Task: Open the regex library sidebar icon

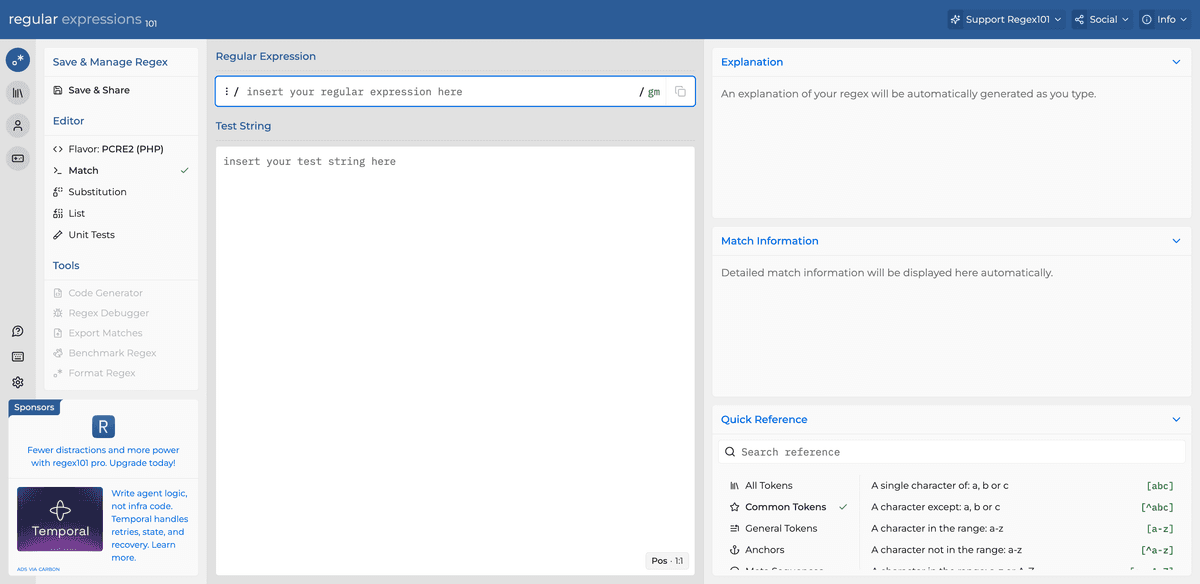Action: point(18,93)
